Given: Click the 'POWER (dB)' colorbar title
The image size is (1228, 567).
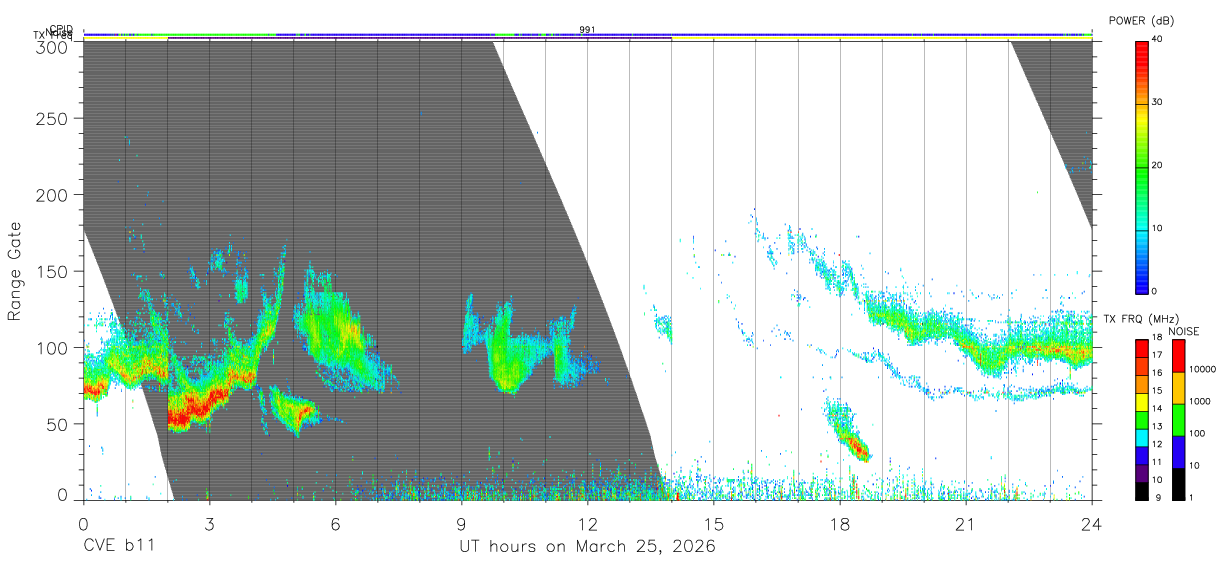Looking at the screenshot, I should coord(1141,20).
